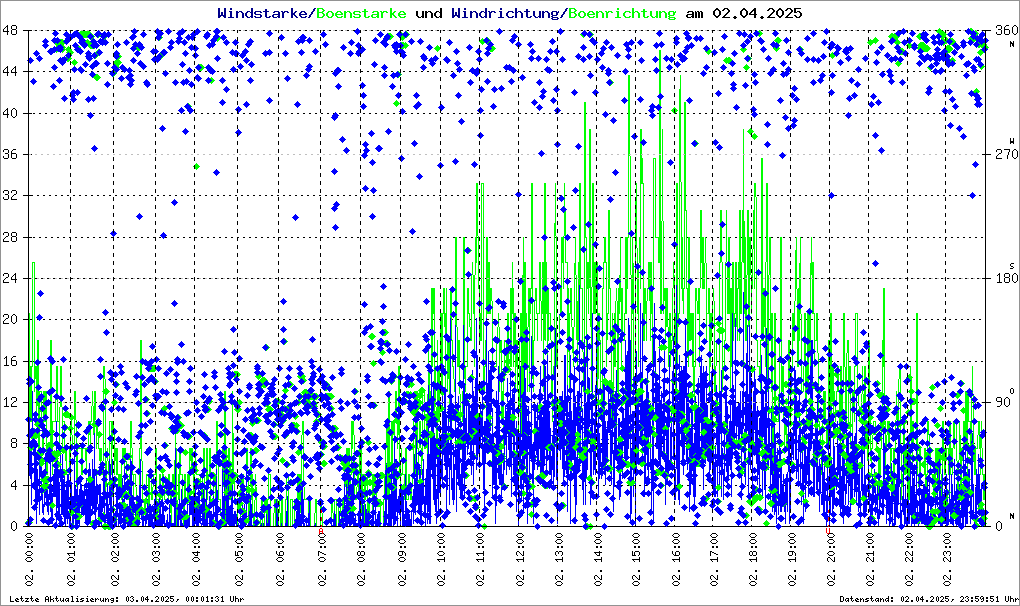Image resolution: width=1020 pixels, height=606 pixels.
Task: Select the left axis value '32'
Action: coord(9,196)
